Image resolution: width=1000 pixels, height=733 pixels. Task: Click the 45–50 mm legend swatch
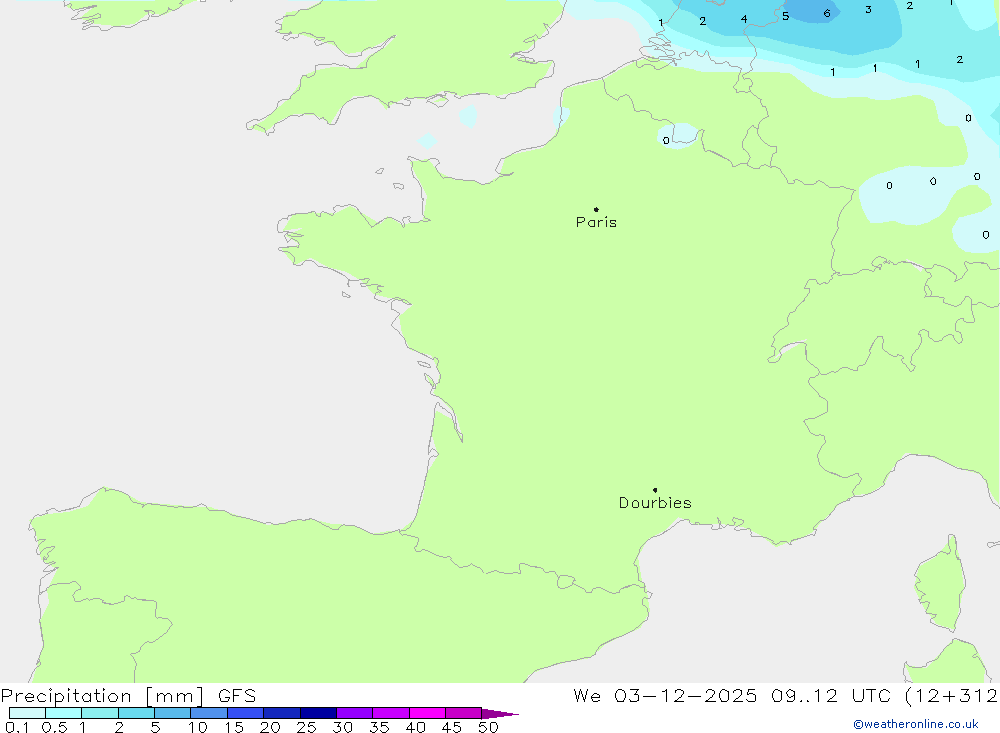464,713
